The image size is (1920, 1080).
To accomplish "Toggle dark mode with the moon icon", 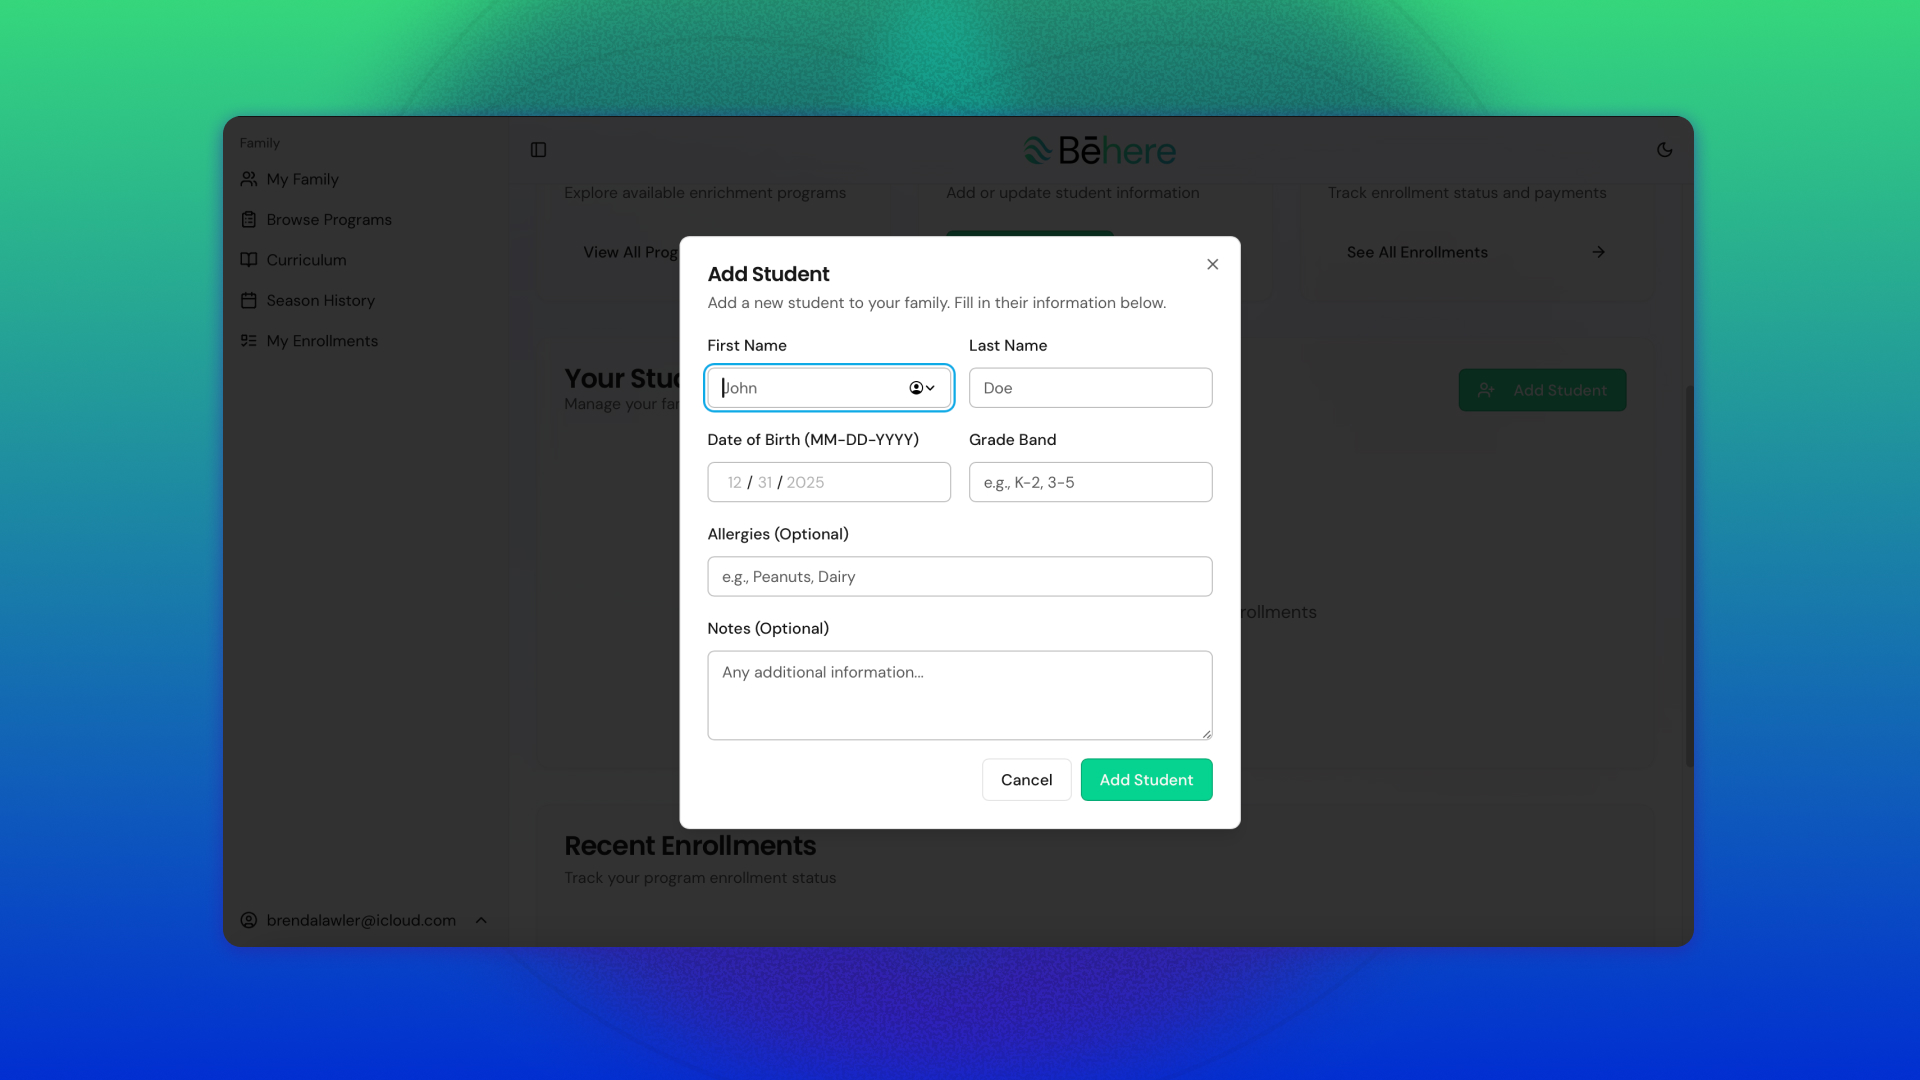I will (x=1665, y=149).
